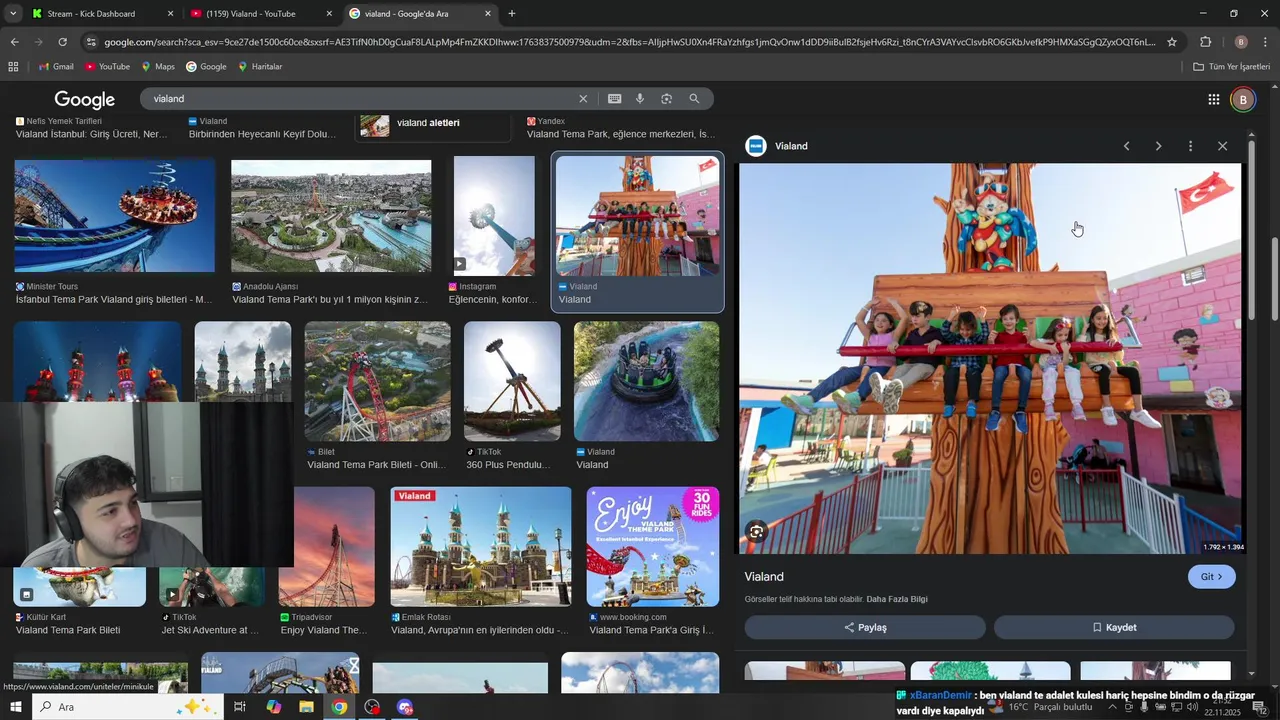Image resolution: width=1280 pixels, height=720 pixels.
Task: Open the Google bookmark
Action: click(206, 67)
